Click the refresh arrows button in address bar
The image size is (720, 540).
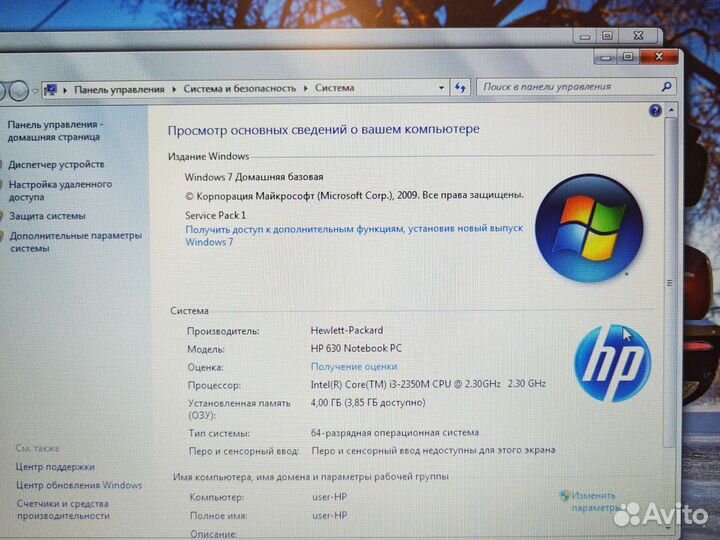460,87
